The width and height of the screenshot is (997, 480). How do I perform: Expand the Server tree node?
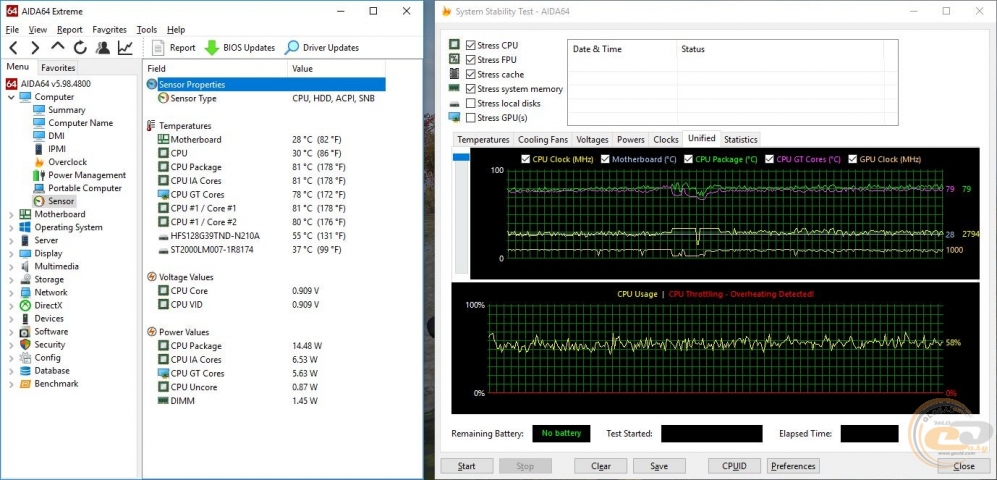tap(11, 240)
